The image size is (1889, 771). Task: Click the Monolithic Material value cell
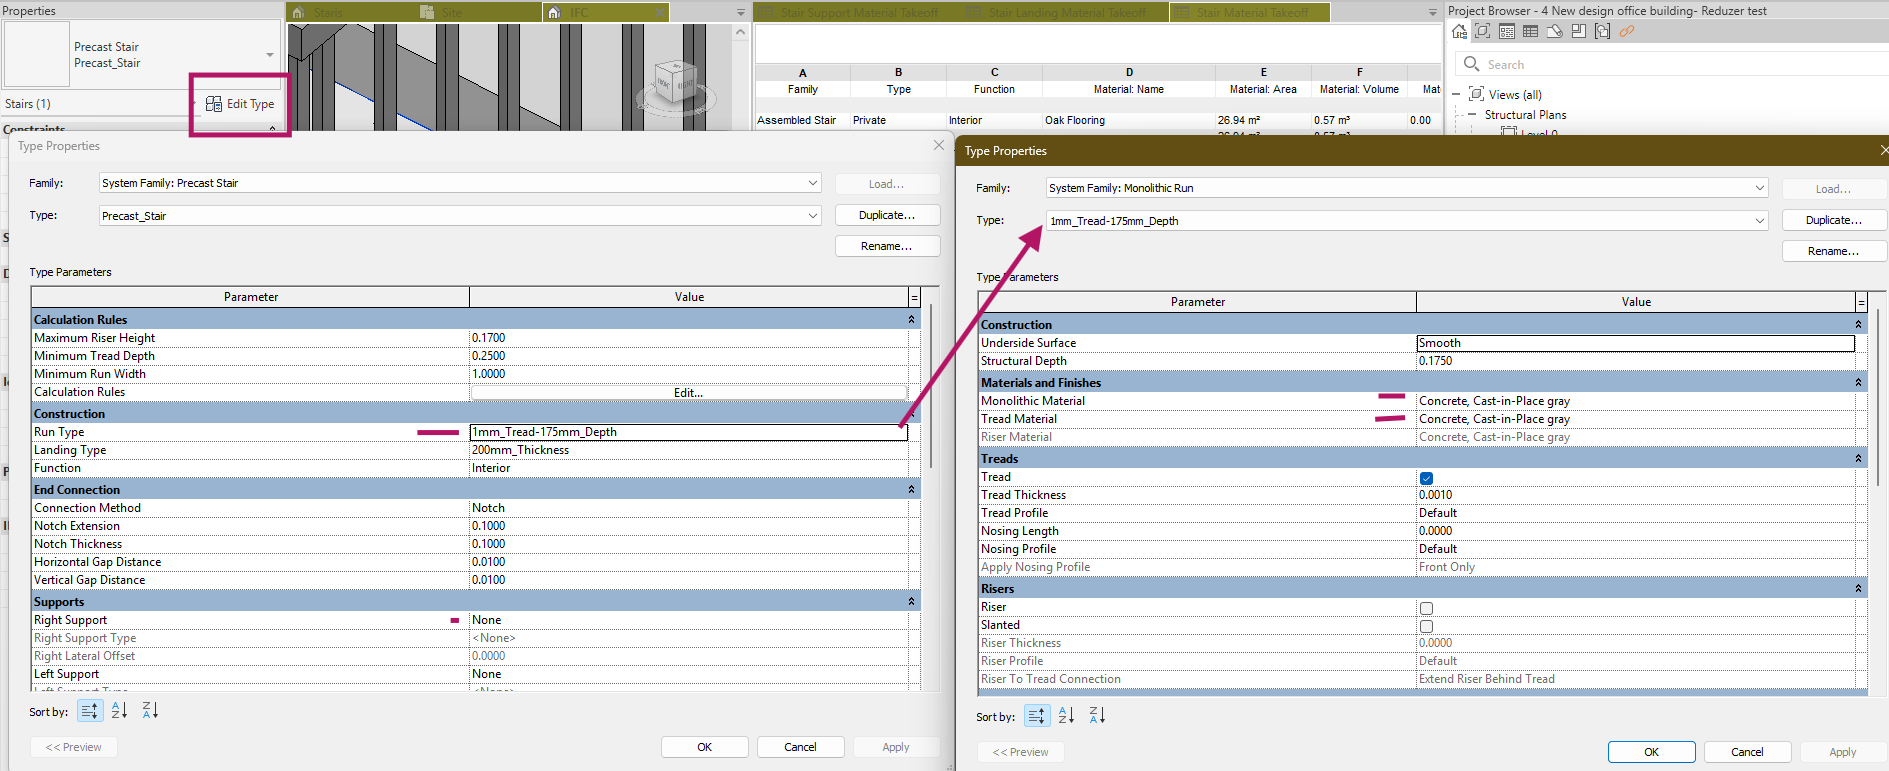1635,401
